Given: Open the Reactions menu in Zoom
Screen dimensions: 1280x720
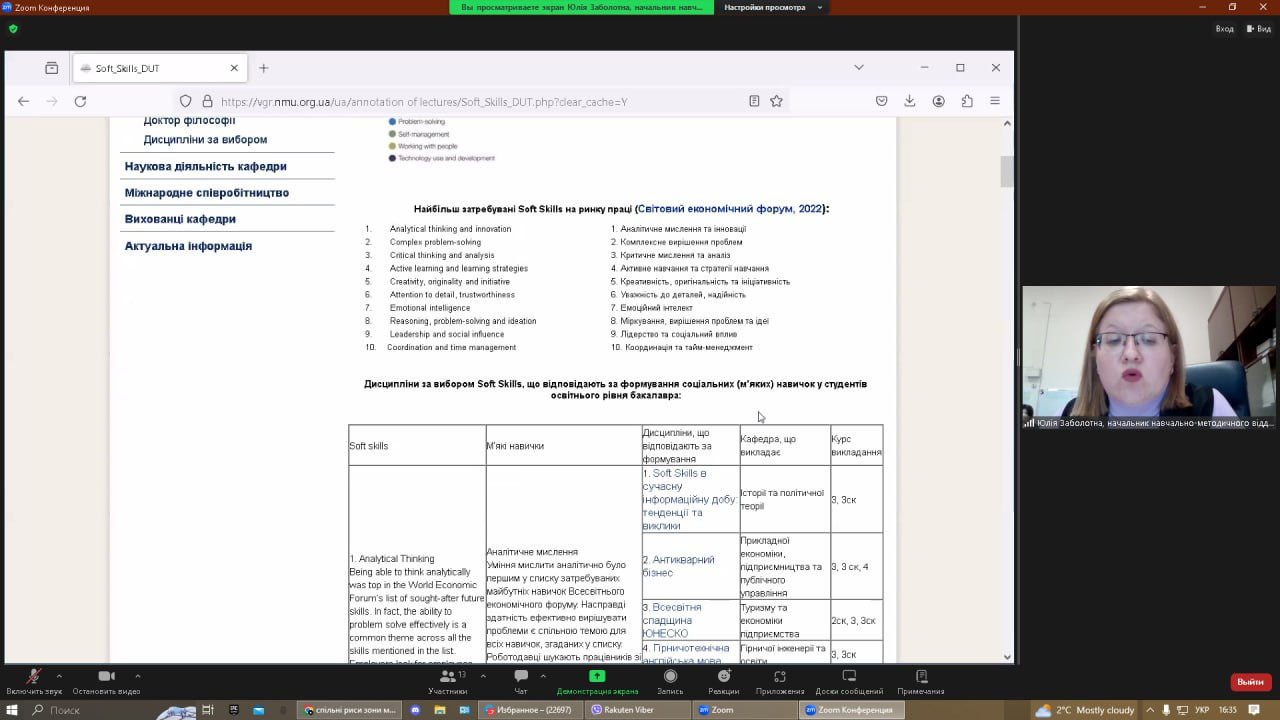Looking at the screenshot, I should pos(723,677).
